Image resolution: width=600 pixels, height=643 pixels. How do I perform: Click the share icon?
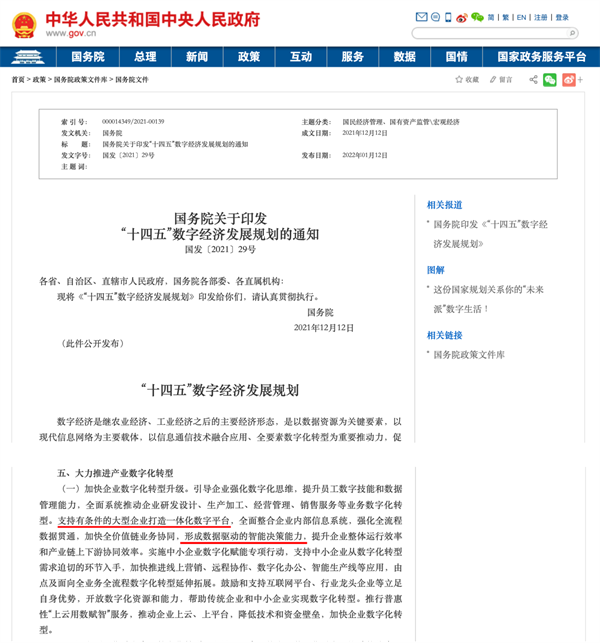533,79
